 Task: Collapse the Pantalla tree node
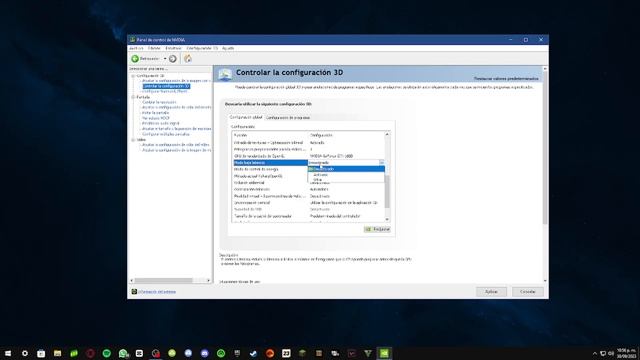click(x=133, y=97)
